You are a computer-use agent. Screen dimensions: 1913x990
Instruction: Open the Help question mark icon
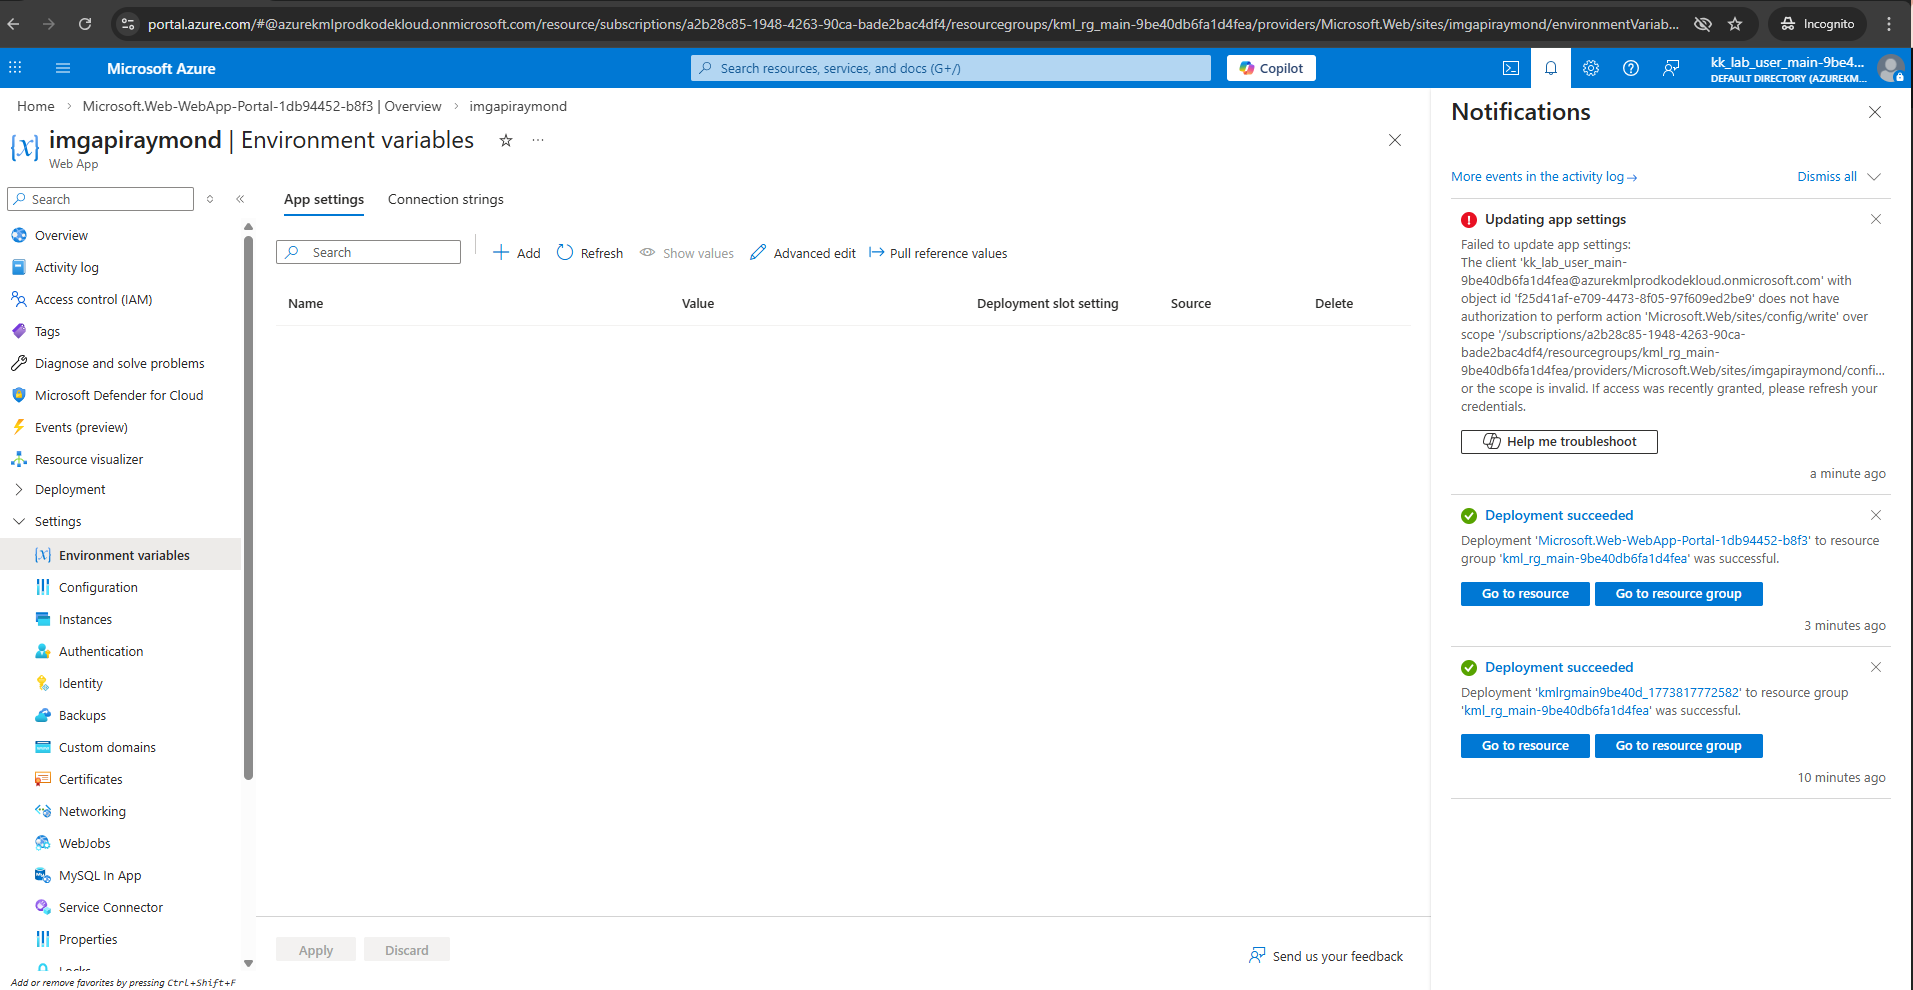[1631, 68]
